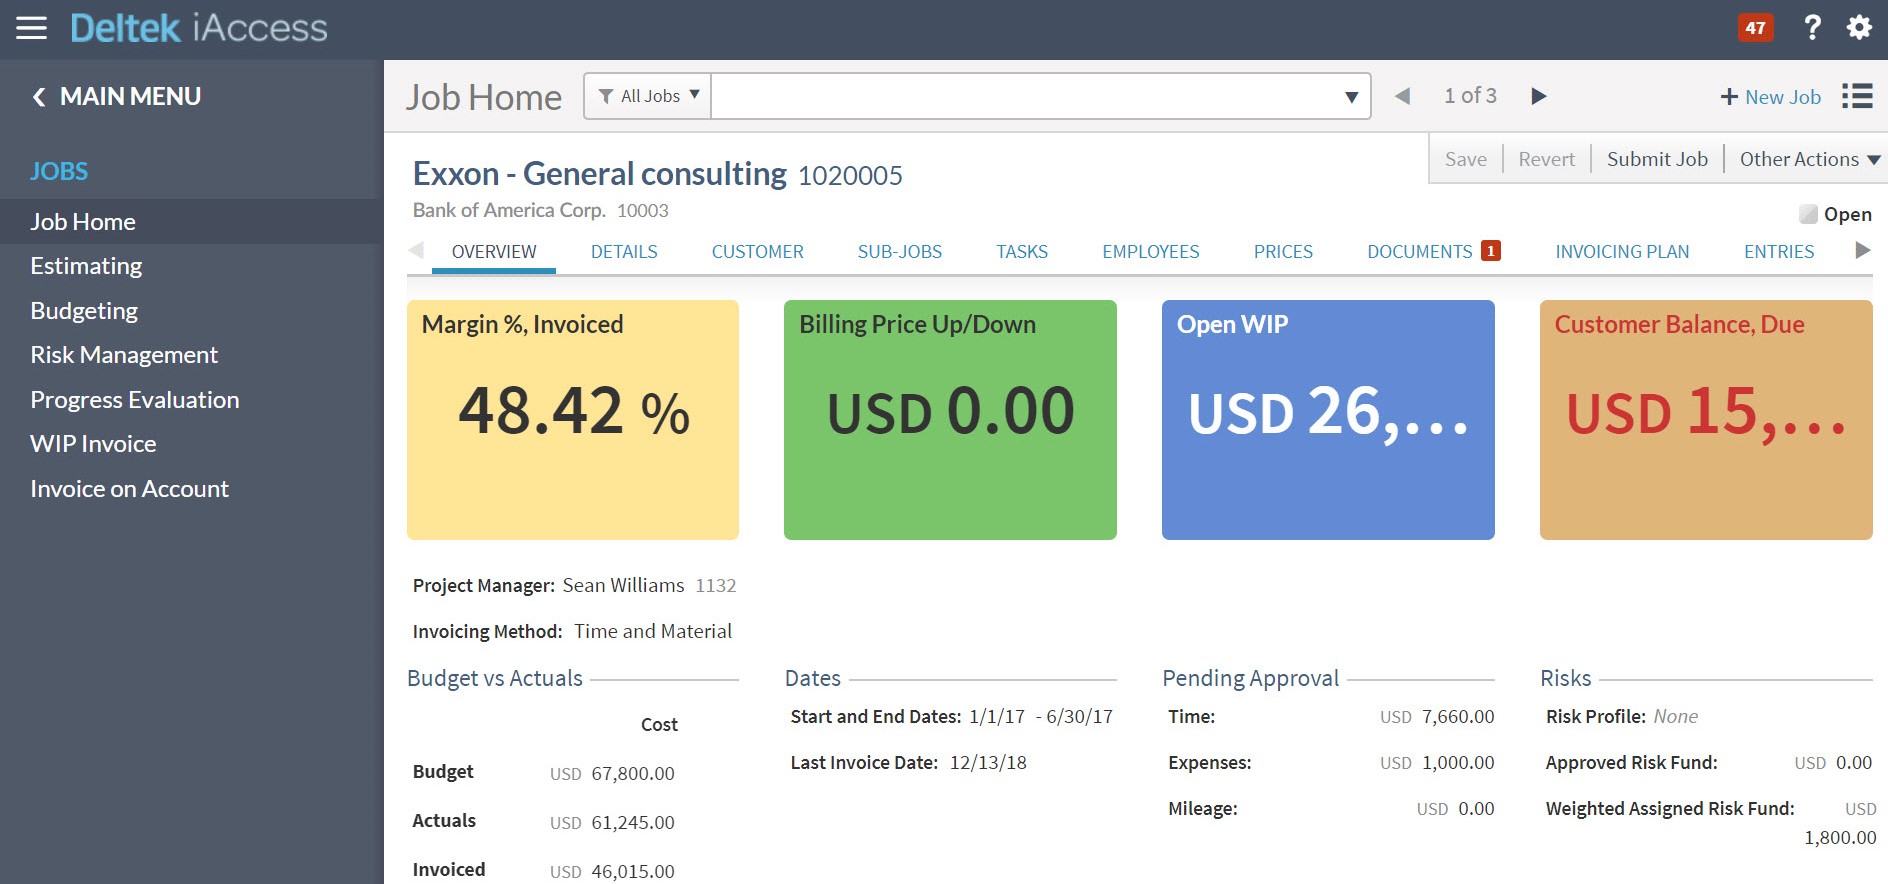Click the Budget value 67,800.00
This screenshot has width=1888, height=884.
pos(633,773)
